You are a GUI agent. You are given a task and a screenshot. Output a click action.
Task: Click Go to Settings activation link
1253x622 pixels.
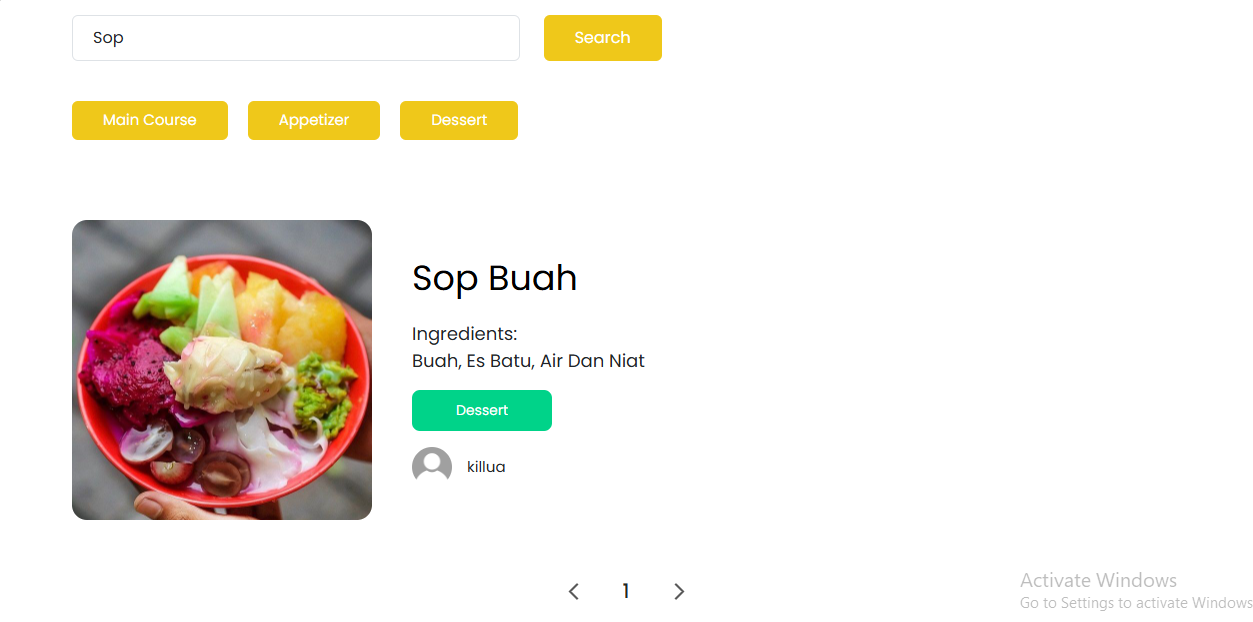[x=1135, y=602]
